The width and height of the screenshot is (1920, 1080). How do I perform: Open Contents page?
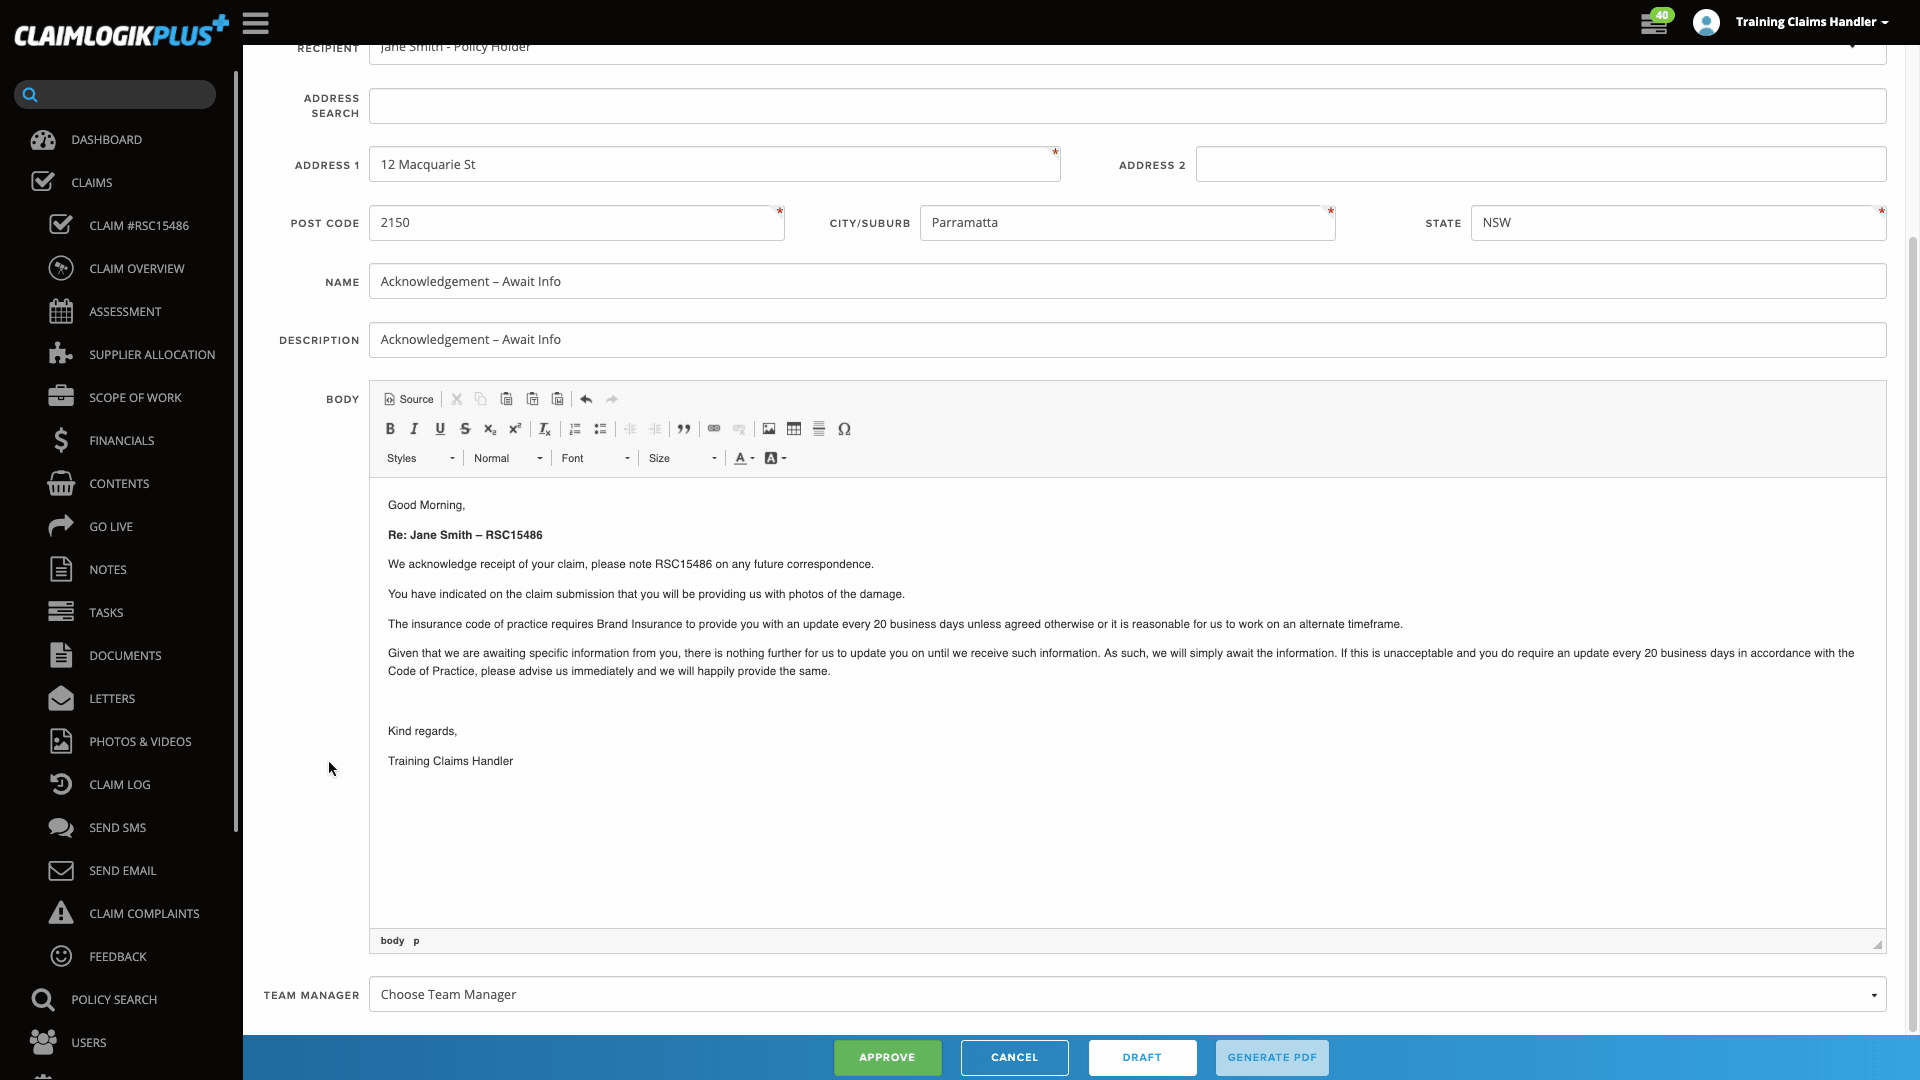(x=119, y=484)
